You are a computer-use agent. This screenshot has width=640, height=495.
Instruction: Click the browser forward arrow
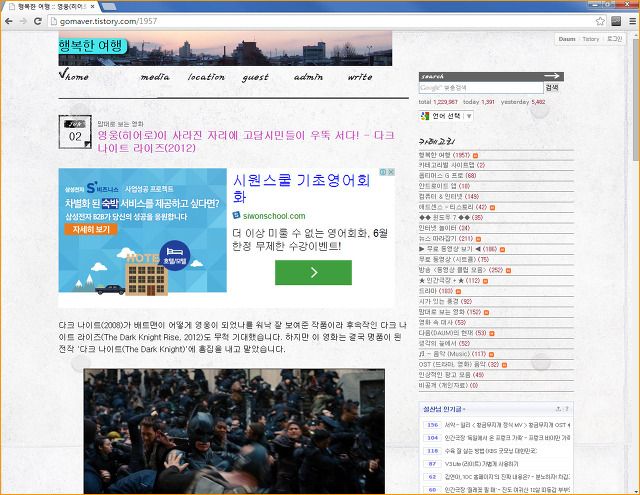23,21
